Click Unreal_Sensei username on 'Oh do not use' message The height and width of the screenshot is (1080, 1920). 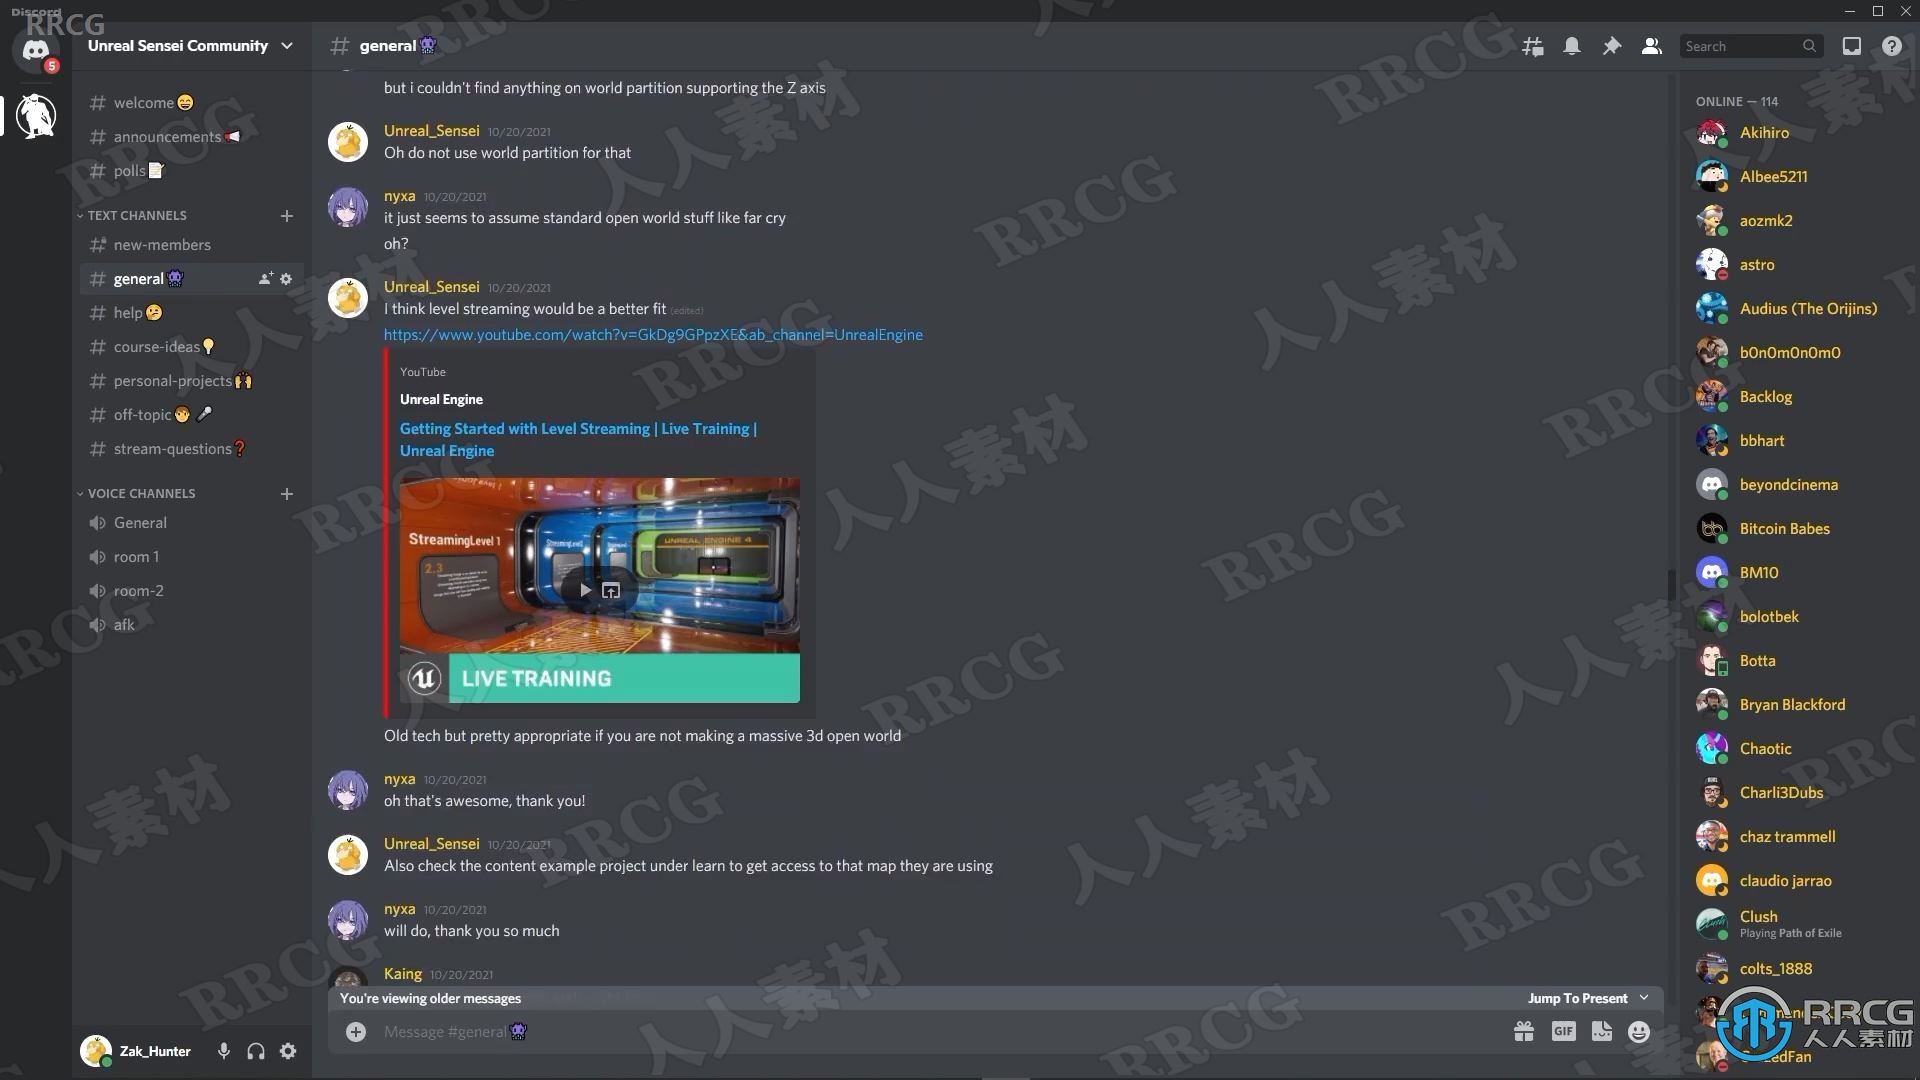(x=431, y=131)
